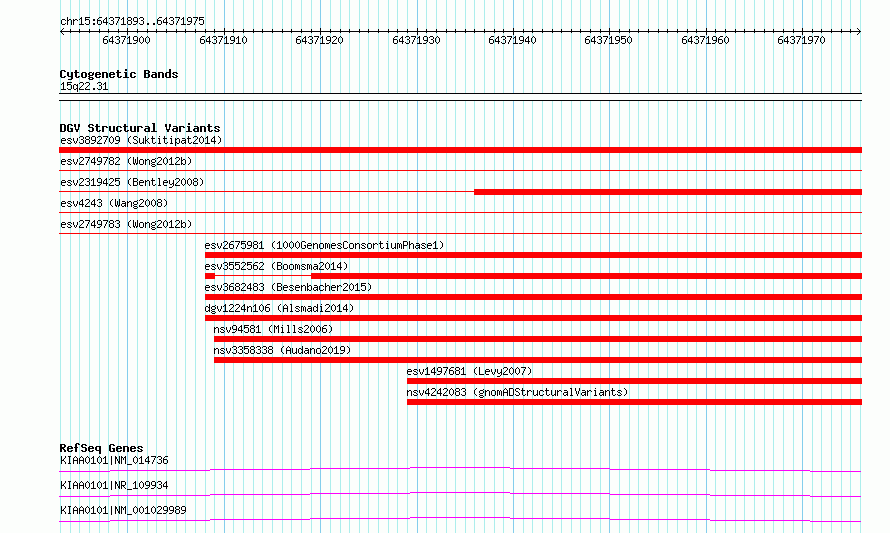Image resolution: width=890 pixels, height=533 pixels.
Task: Click the red bar of nsv3358338
Action: [538, 360]
